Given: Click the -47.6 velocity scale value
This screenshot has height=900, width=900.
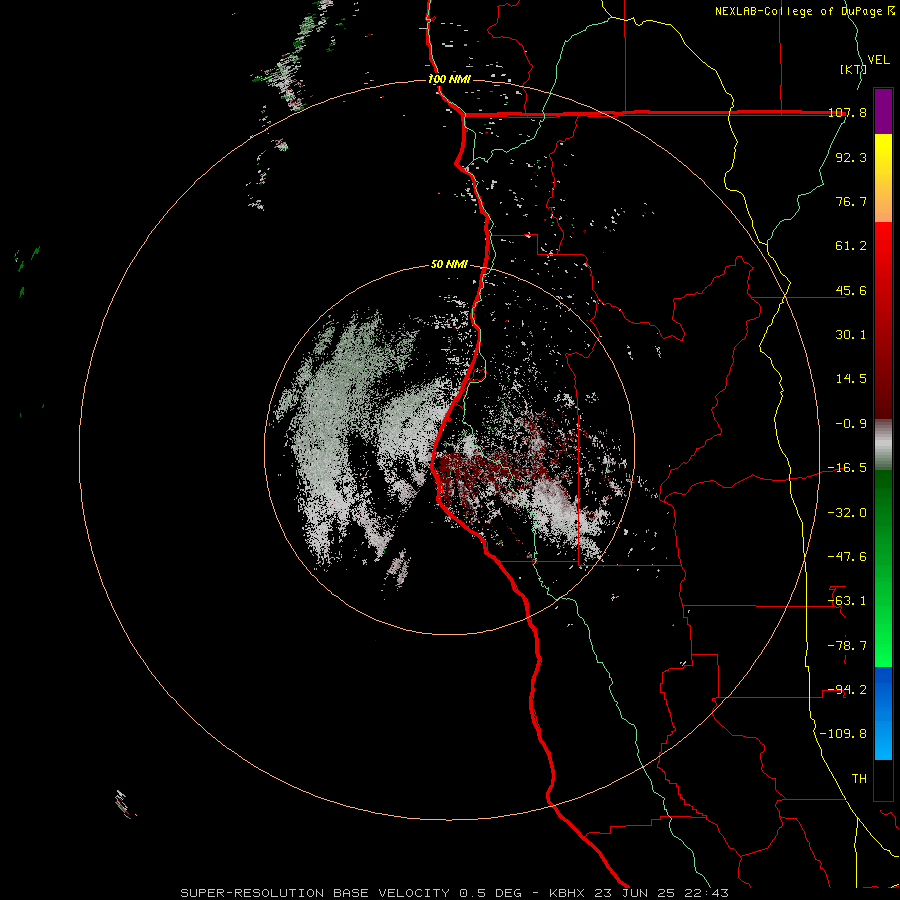Looking at the screenshot, I should coord(847,557).
